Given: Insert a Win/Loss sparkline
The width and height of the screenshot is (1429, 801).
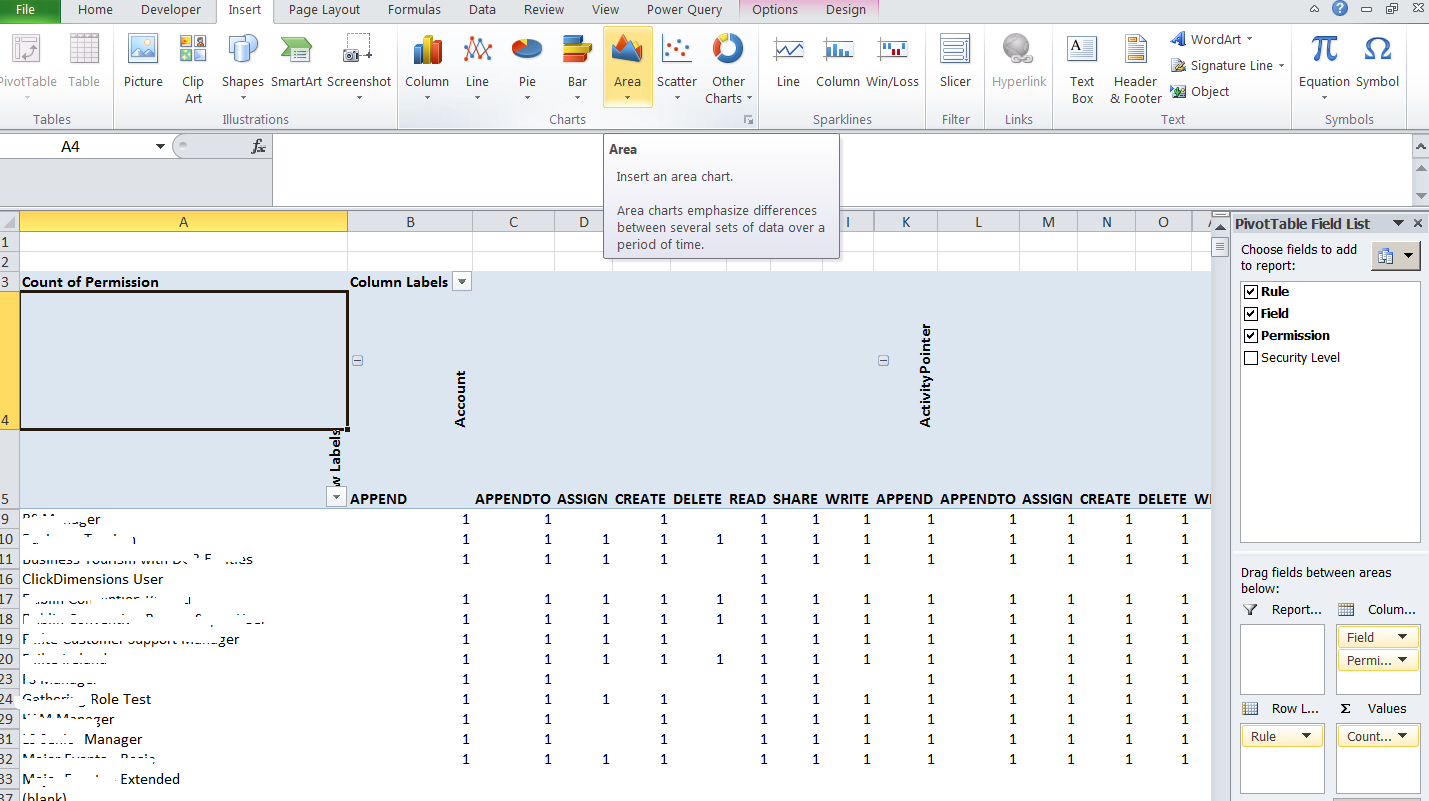Looking at the screenshot, I should 892,60.
